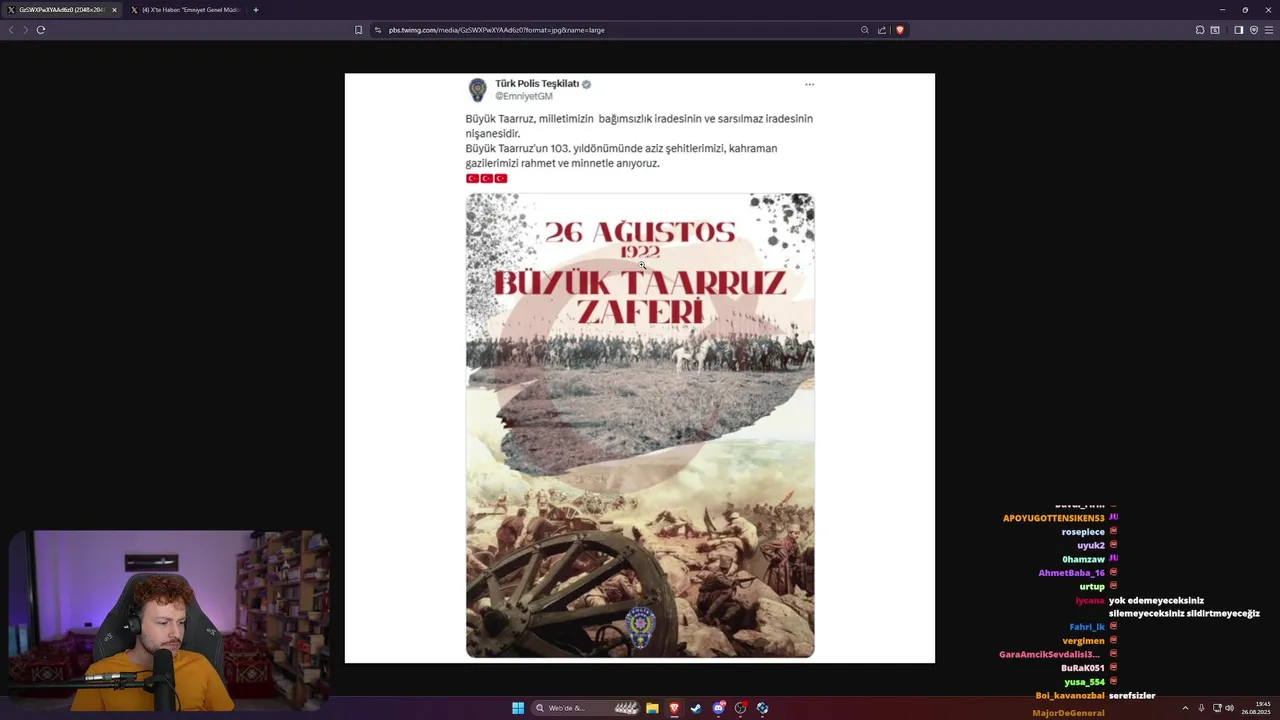Open the zoom magnifier in address bar

[x=865, y=30]
